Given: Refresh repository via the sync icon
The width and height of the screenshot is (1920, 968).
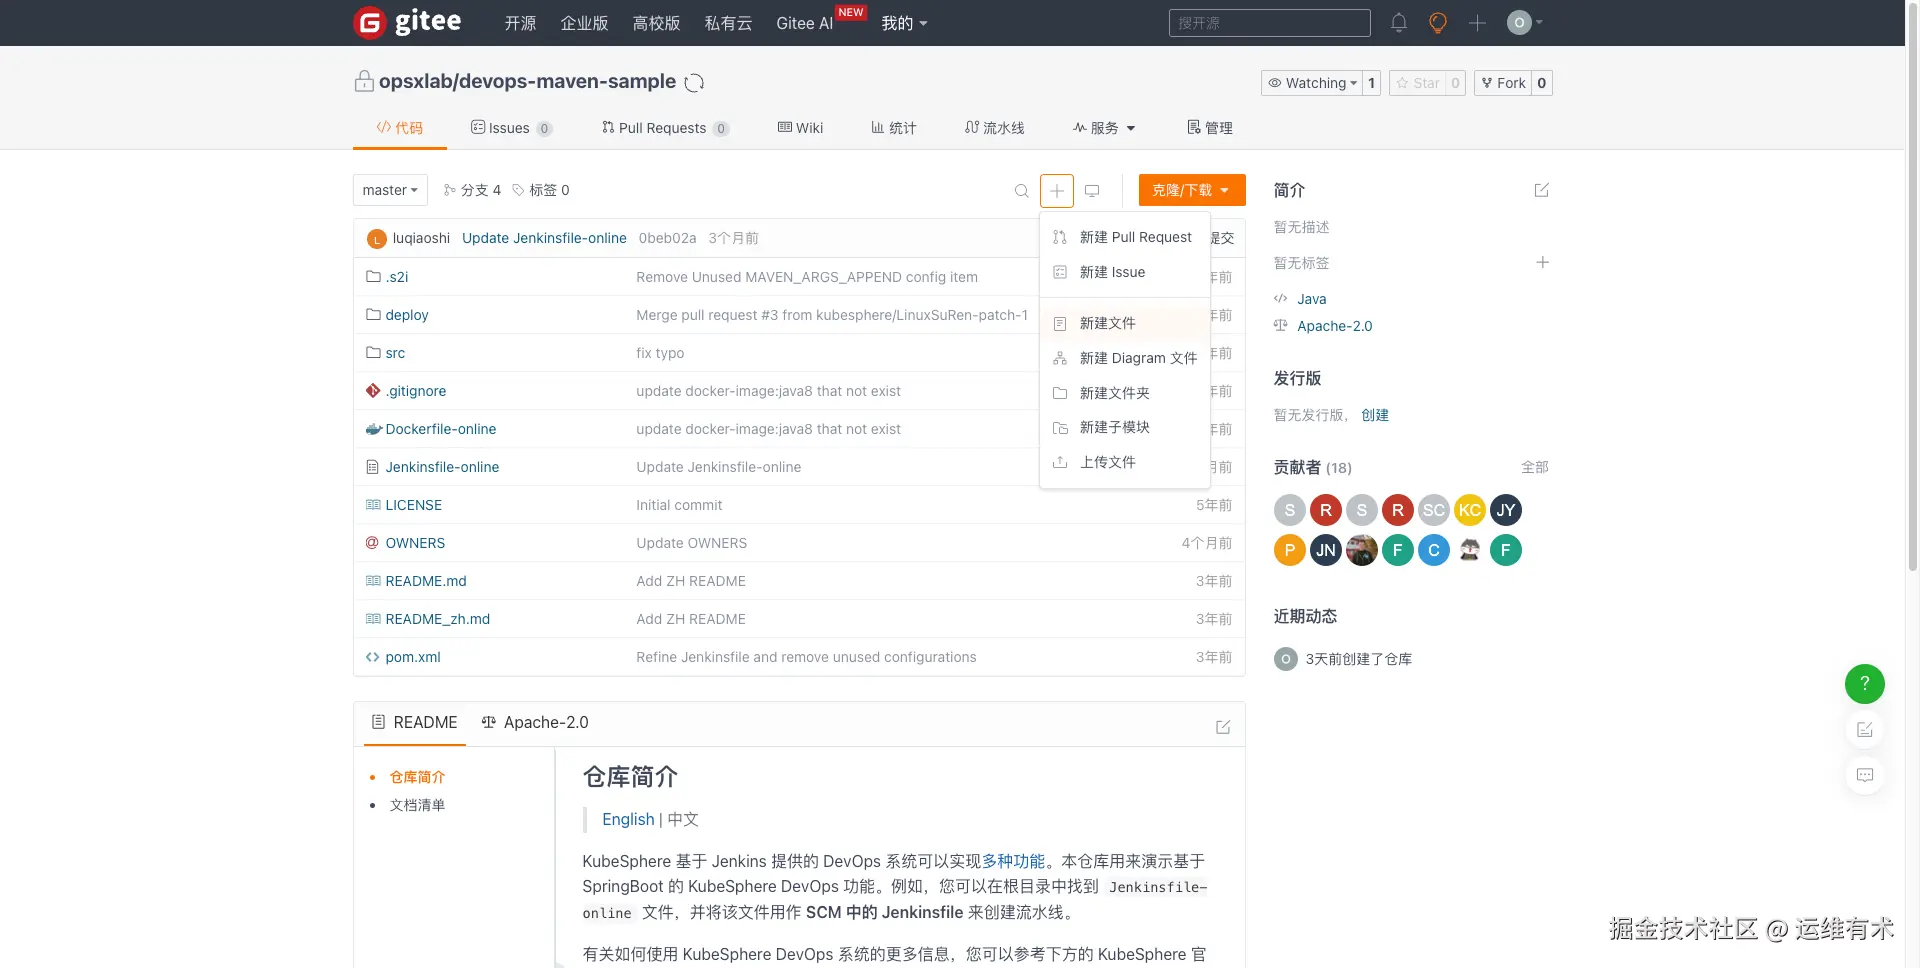Looking at the screenshot, I should click(x=694, y=83).
